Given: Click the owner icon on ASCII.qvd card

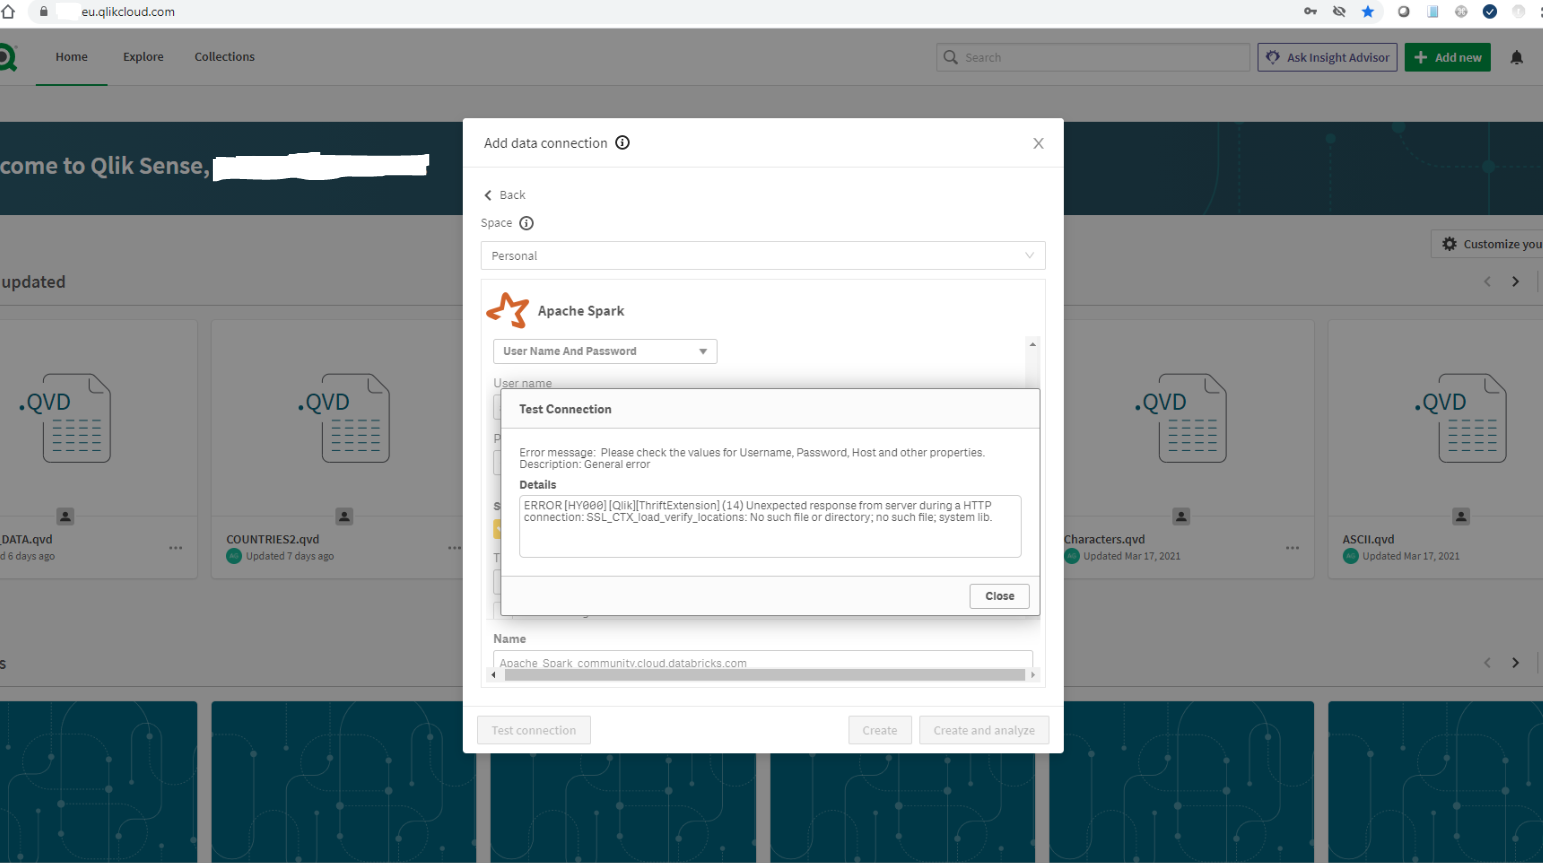Looking at the screenshot, I should coord(1461,516).
